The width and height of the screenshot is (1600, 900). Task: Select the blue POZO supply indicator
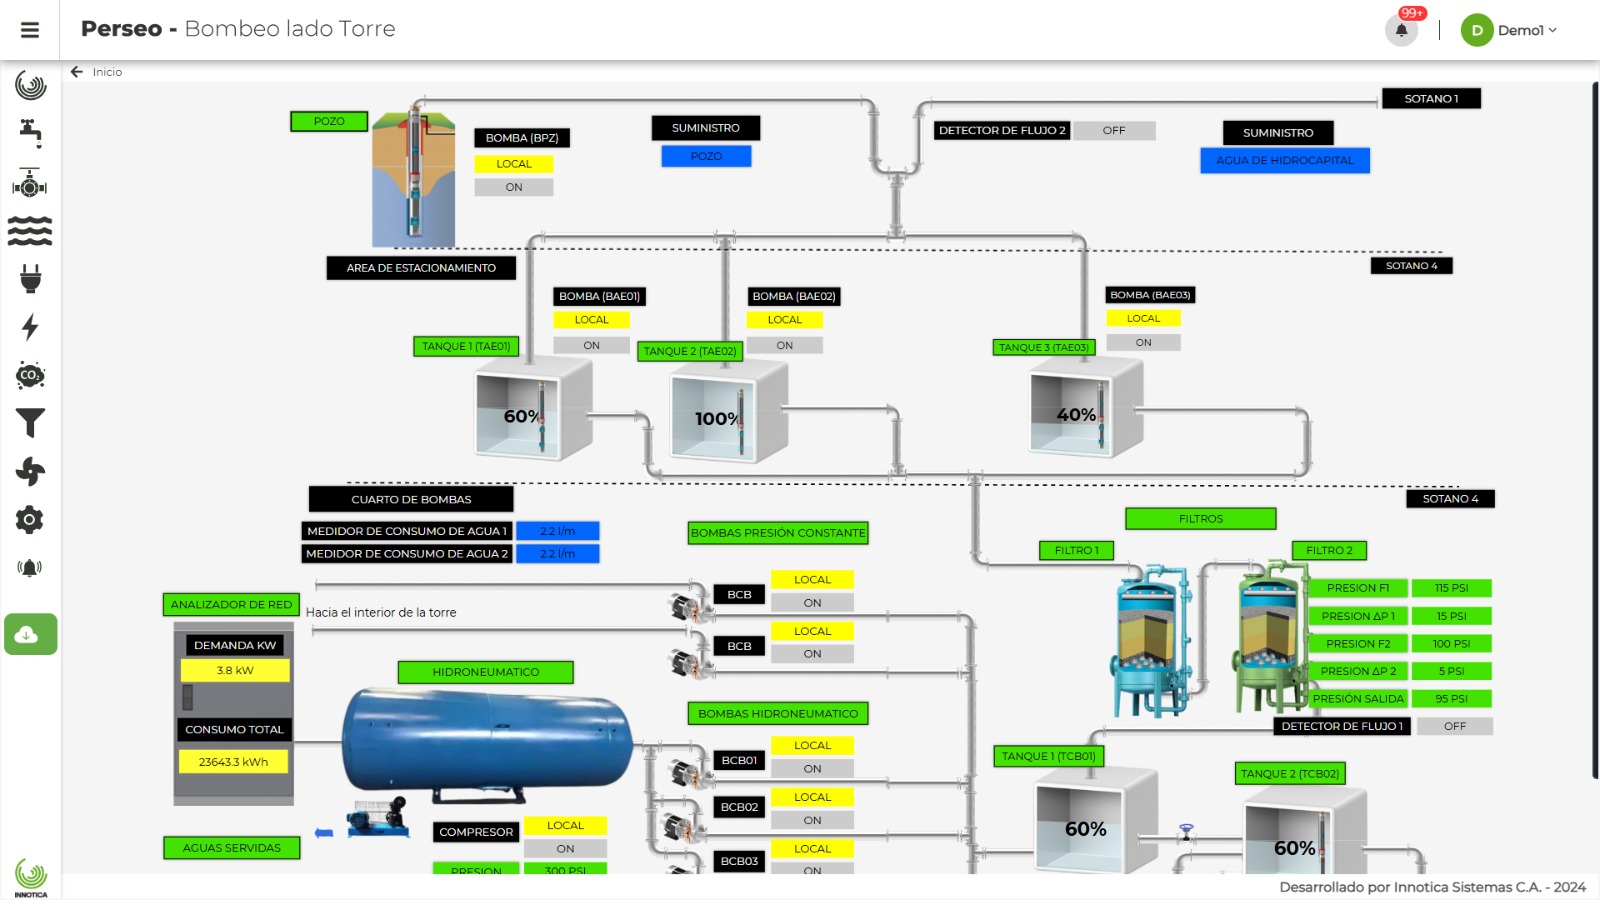coord(706,156)
